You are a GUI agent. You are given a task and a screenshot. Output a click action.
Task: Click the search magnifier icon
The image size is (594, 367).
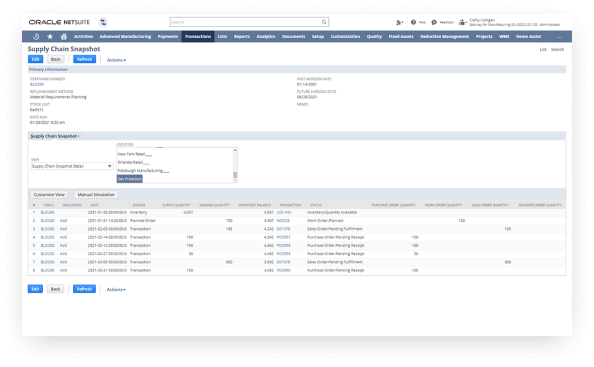324,22
